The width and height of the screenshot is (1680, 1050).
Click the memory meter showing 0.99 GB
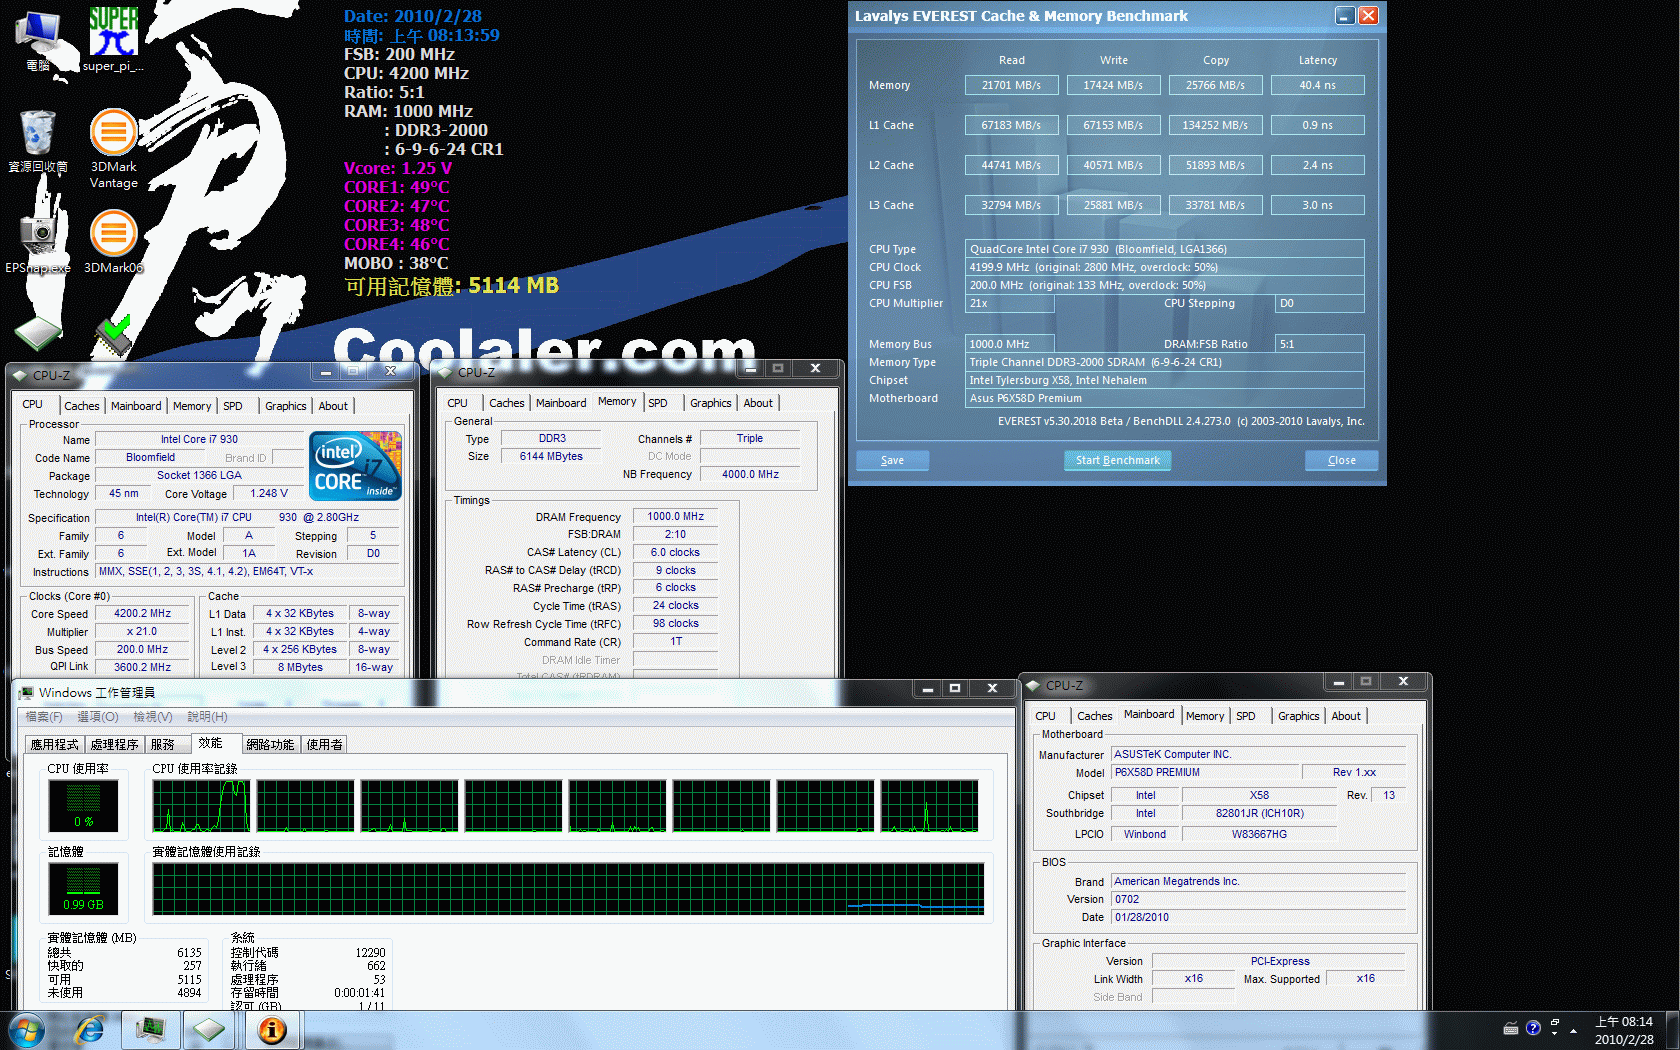(83, 889)
